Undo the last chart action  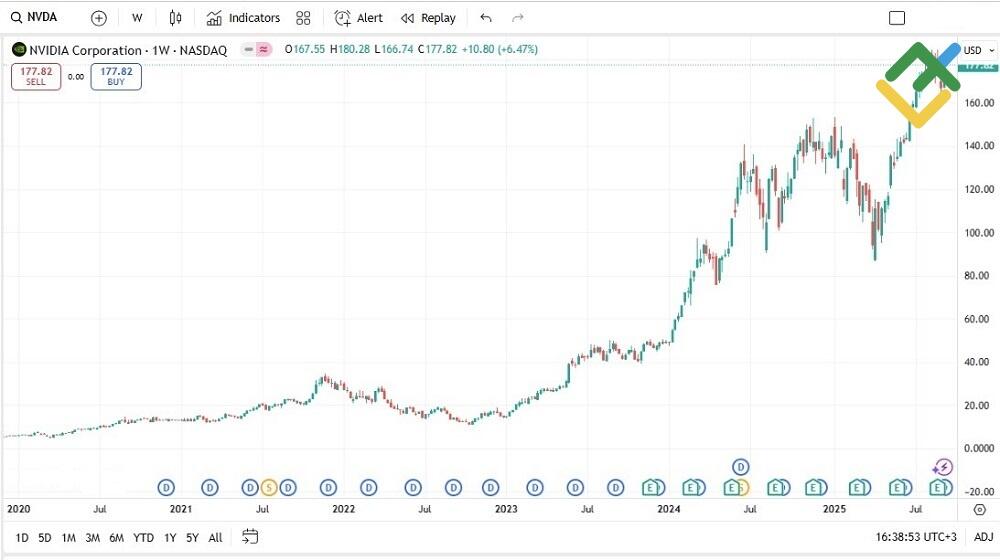click(x=486, y=18)
